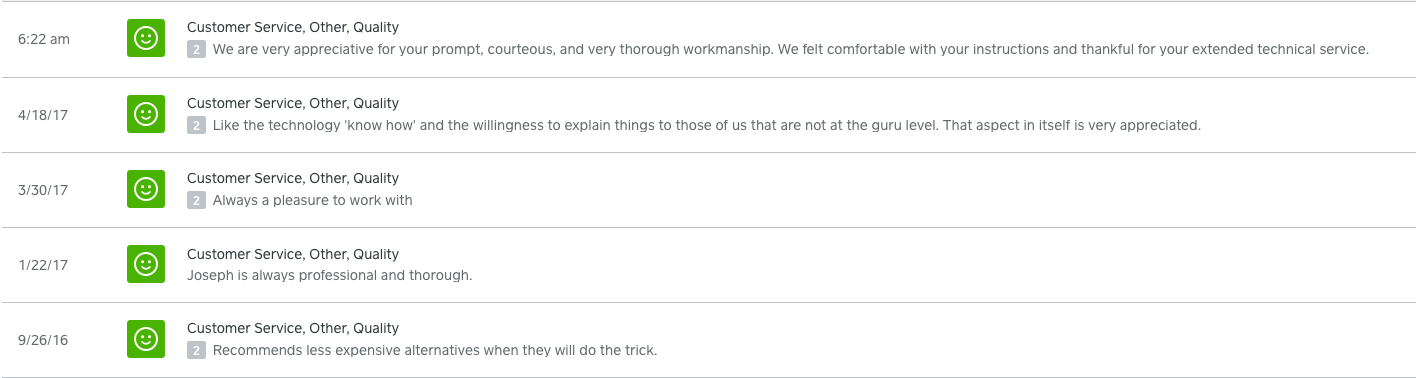Open the 'Like the technology know how' comment text
Image resolution: width=1416 pixels, height=378 pixels.
[x=707, y=125]
